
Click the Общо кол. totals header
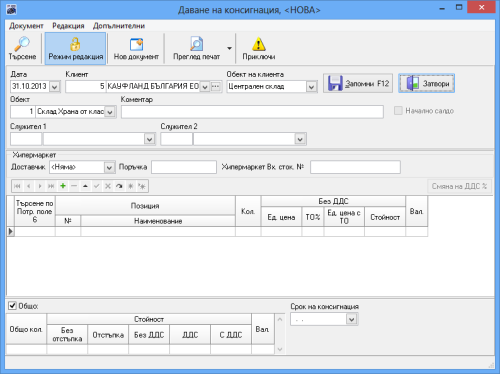coord(26,329)
